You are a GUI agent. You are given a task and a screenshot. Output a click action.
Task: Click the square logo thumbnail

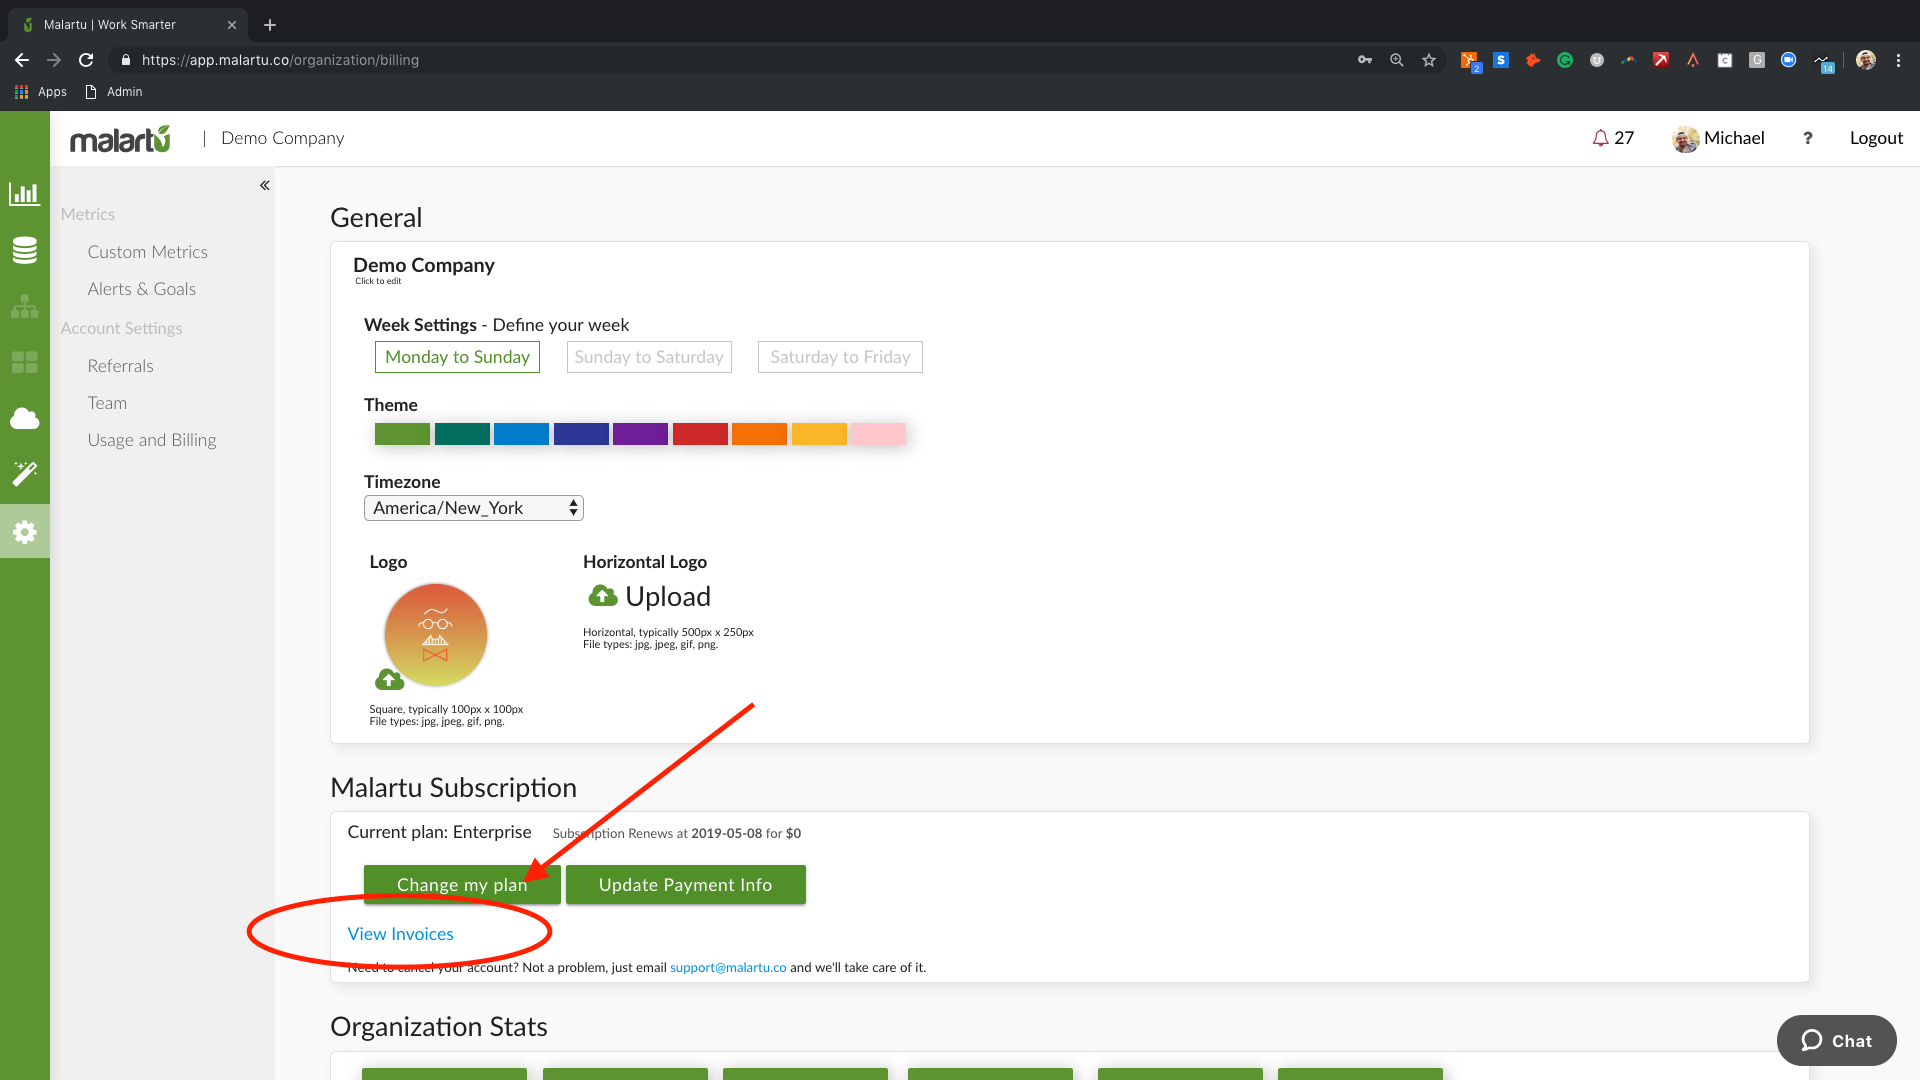[436, 634]
